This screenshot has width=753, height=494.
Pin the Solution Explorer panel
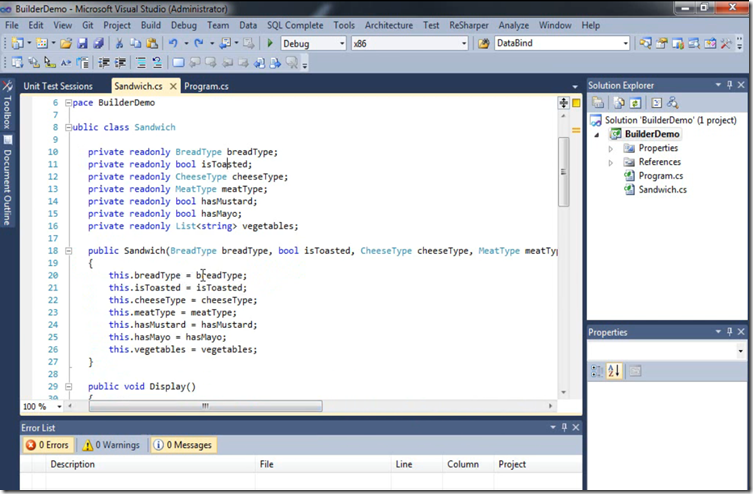point(729,85)
